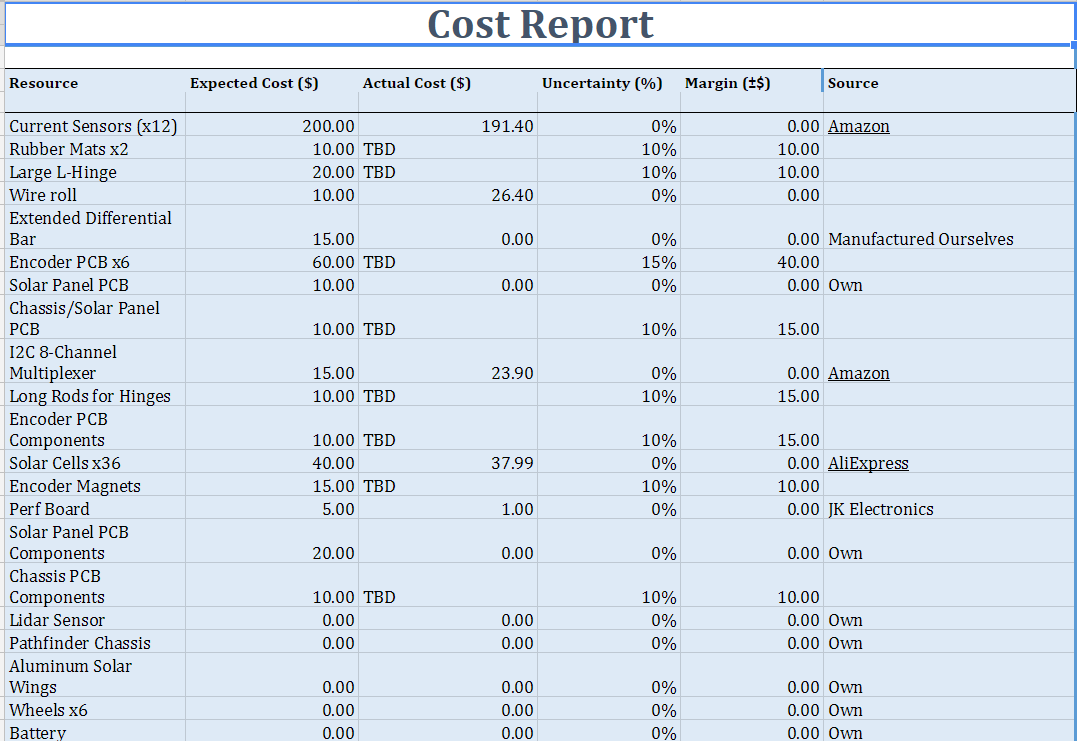Image resolution: width=1077 pixels, height=741 pixels.
Task: Select the Large L-Hinge cell
Action: [95, 172]
